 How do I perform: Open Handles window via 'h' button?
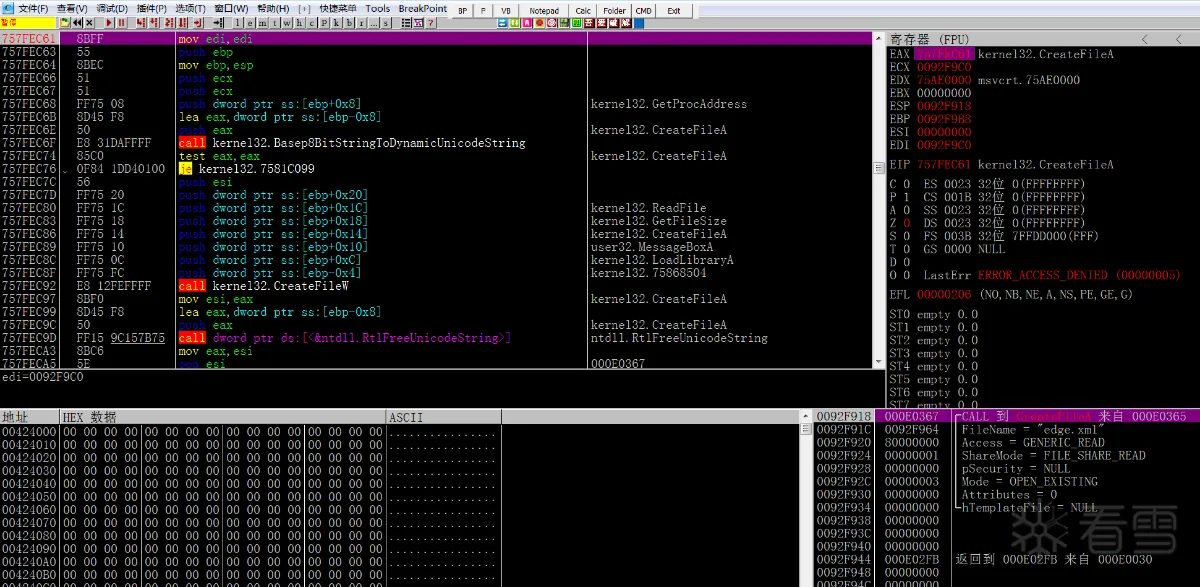299,22
